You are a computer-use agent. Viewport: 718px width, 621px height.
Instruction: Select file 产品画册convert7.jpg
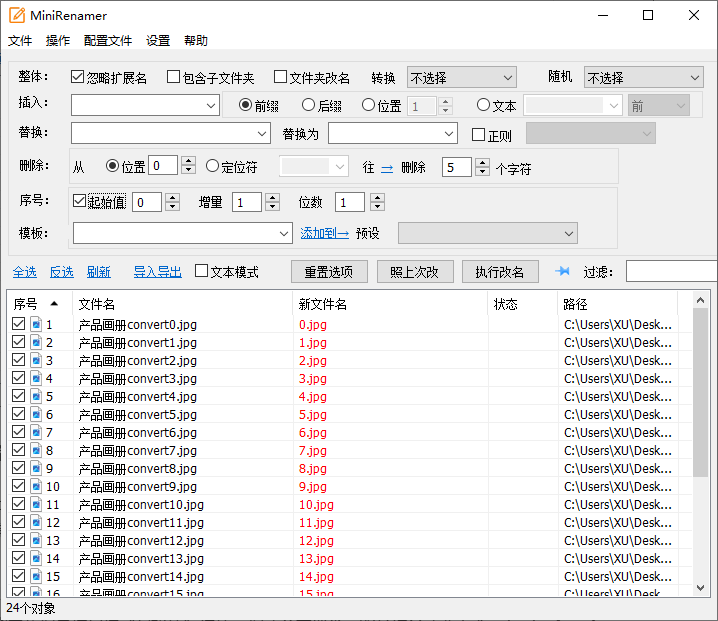138,451
